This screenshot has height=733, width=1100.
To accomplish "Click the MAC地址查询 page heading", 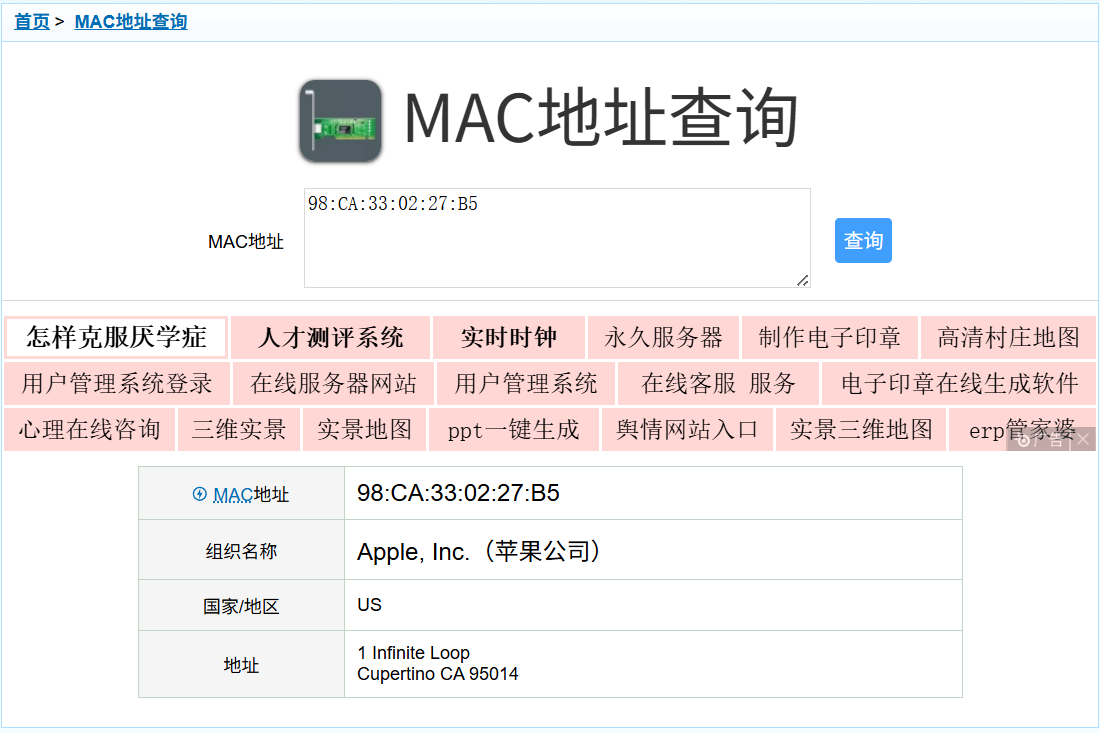I will coord(601,118).
